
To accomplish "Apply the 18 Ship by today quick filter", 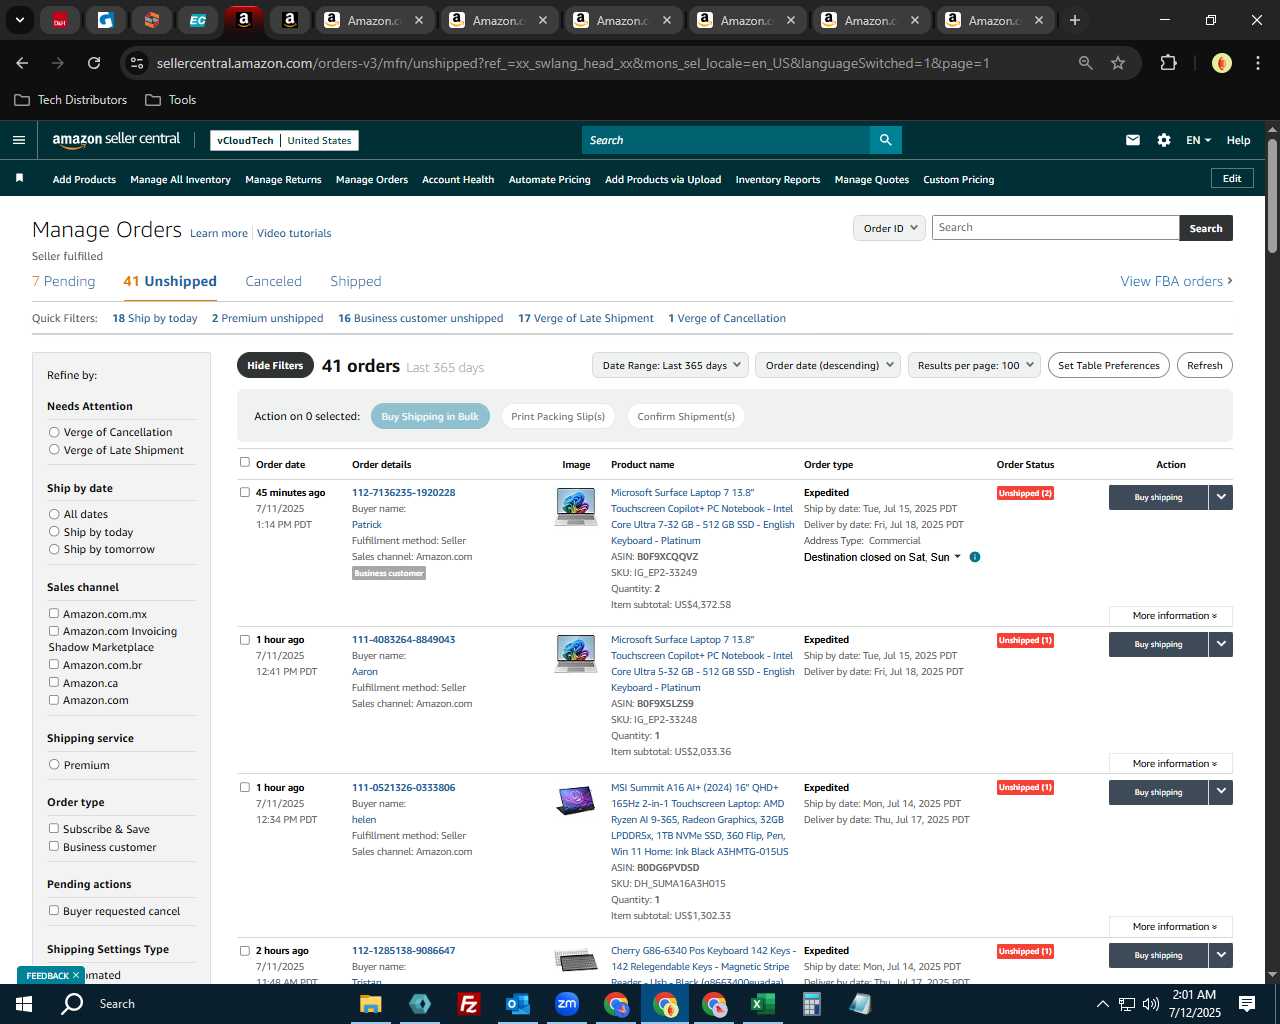I will point(155,318).
